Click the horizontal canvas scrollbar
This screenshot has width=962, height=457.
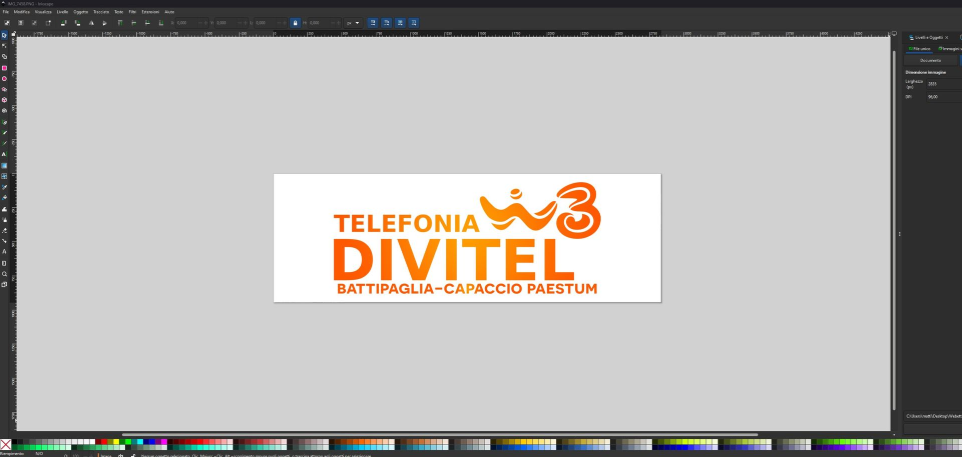(x=439, y=435)
